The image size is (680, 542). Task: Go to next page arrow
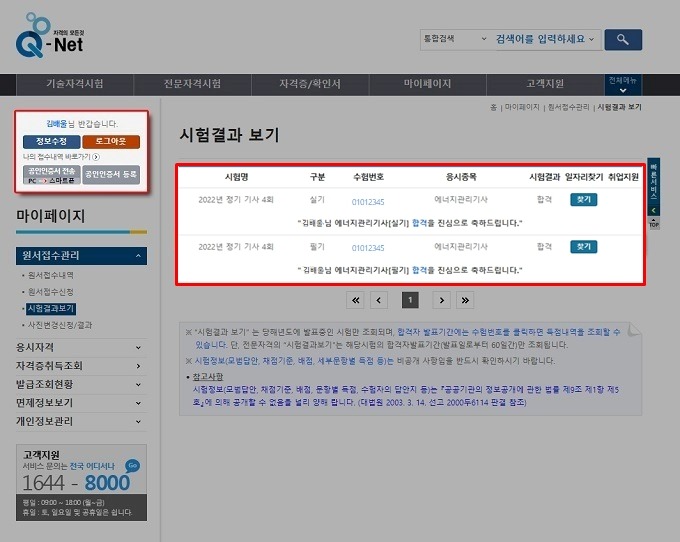coord(441,300)
